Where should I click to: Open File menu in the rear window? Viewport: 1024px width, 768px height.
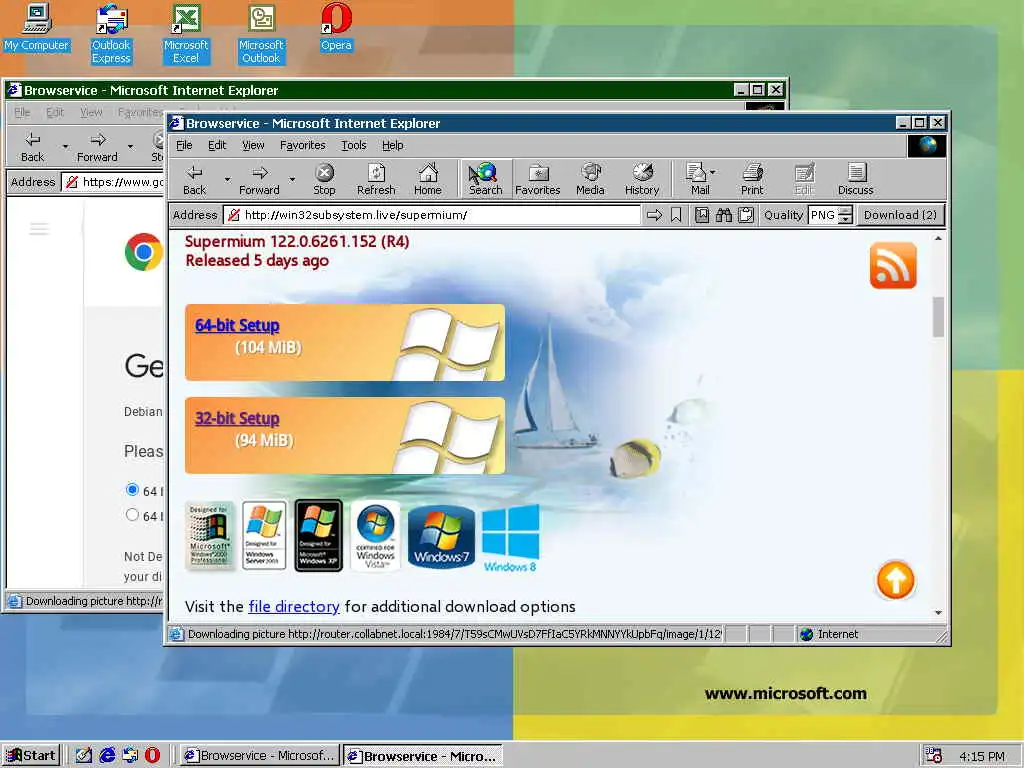point(22,112)
